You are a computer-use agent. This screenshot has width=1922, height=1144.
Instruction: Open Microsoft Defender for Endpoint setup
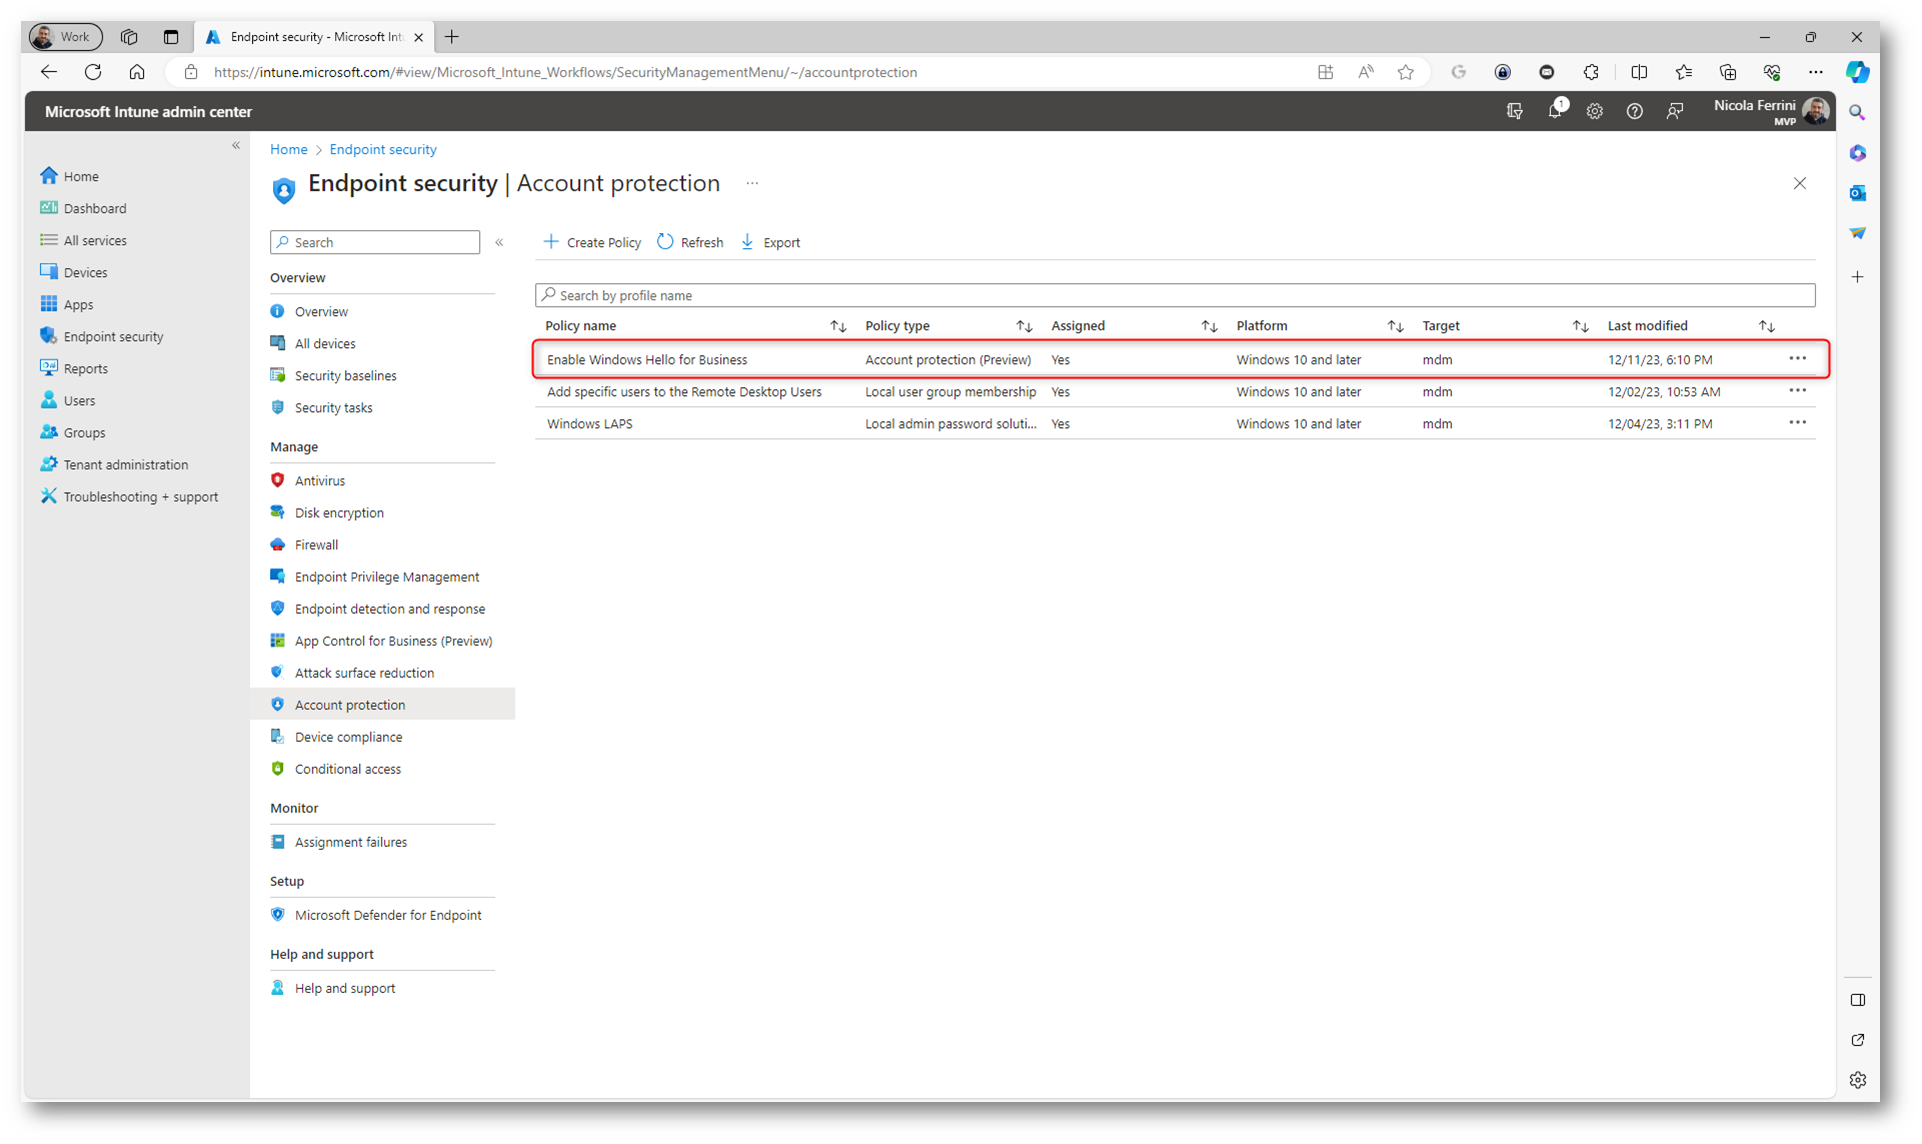(x=388, y=915)
